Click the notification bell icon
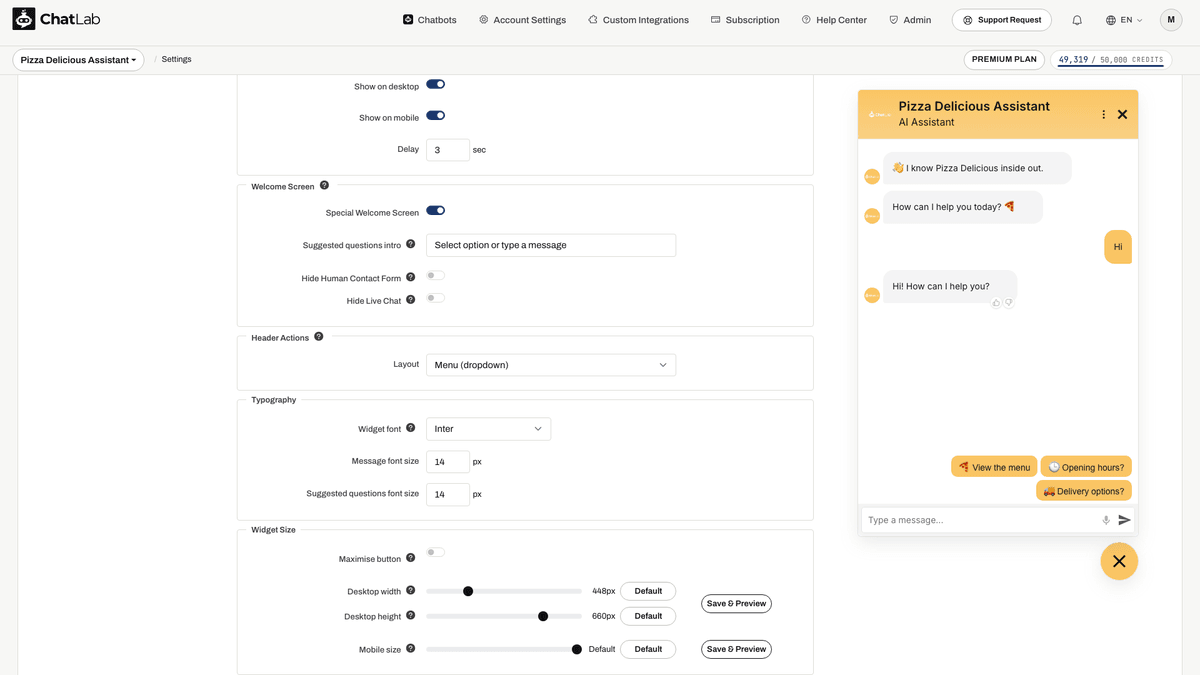 (x=1077, y=20)
